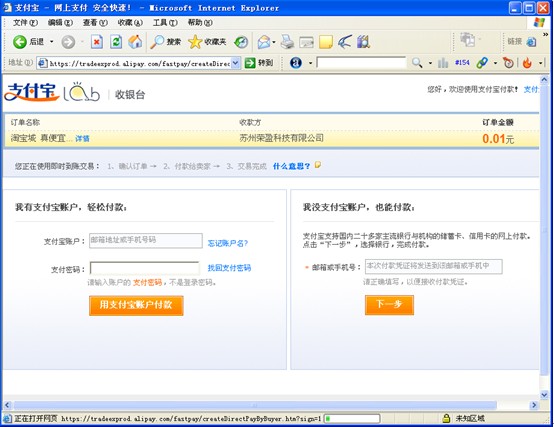
Task: Click the research books toolbar icon
Action: [x=363, y=42]
